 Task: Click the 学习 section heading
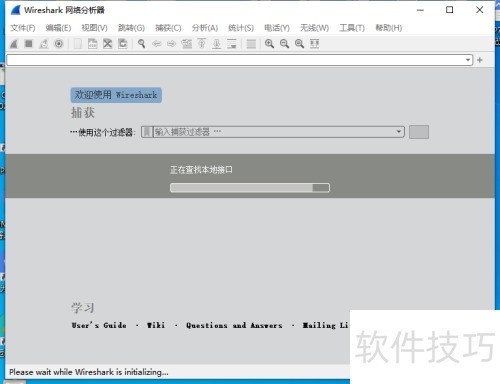82,308
